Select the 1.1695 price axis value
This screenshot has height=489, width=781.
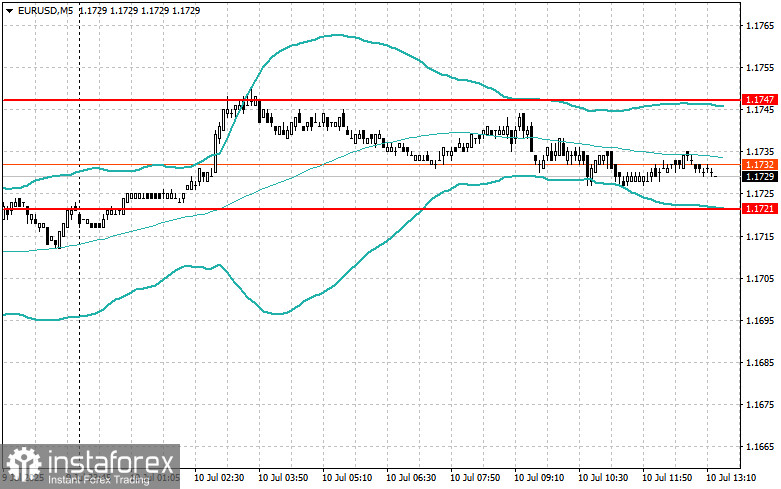click(x=760, y=320)
